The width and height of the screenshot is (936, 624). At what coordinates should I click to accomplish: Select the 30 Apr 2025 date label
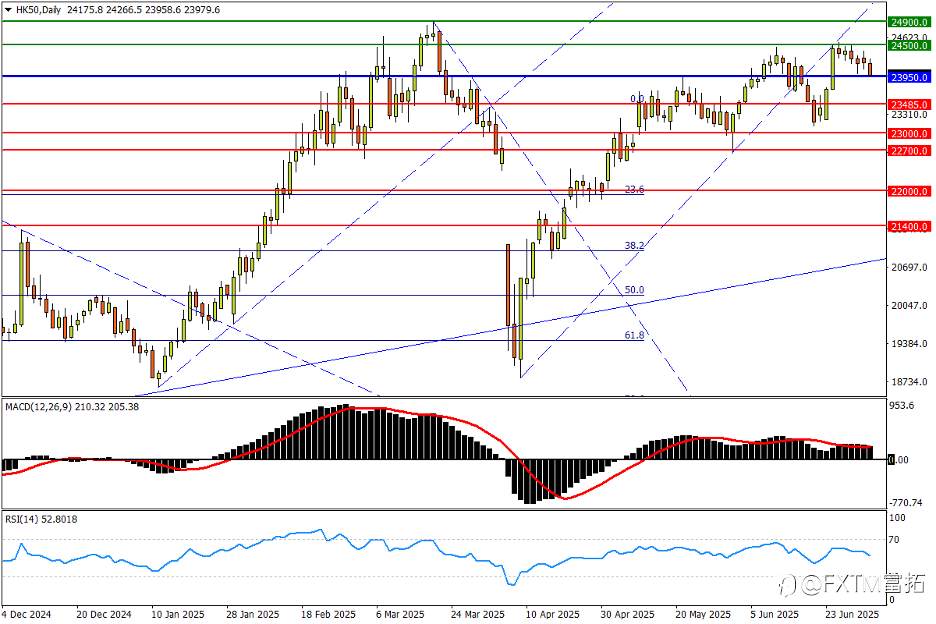point(627,614)
